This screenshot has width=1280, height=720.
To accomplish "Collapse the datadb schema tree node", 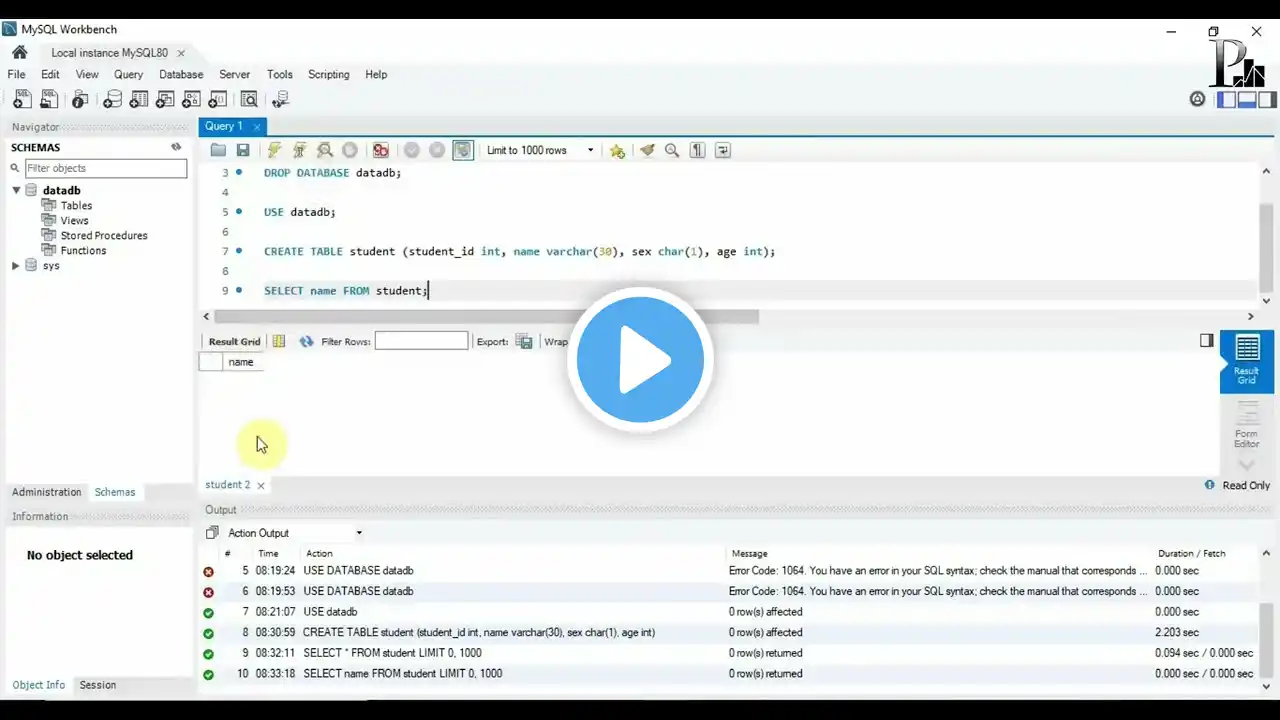I will tap(16, 190).
